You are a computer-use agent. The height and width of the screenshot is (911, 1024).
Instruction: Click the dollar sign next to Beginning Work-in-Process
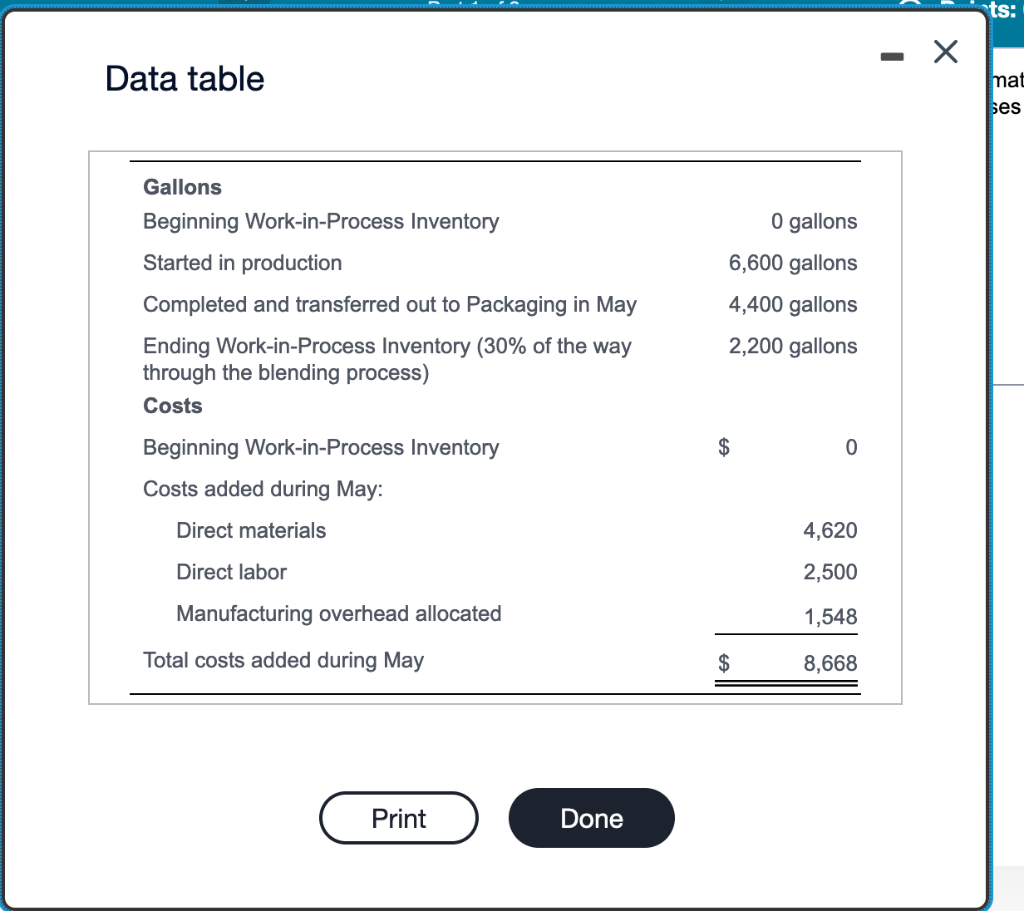[722, 447]
